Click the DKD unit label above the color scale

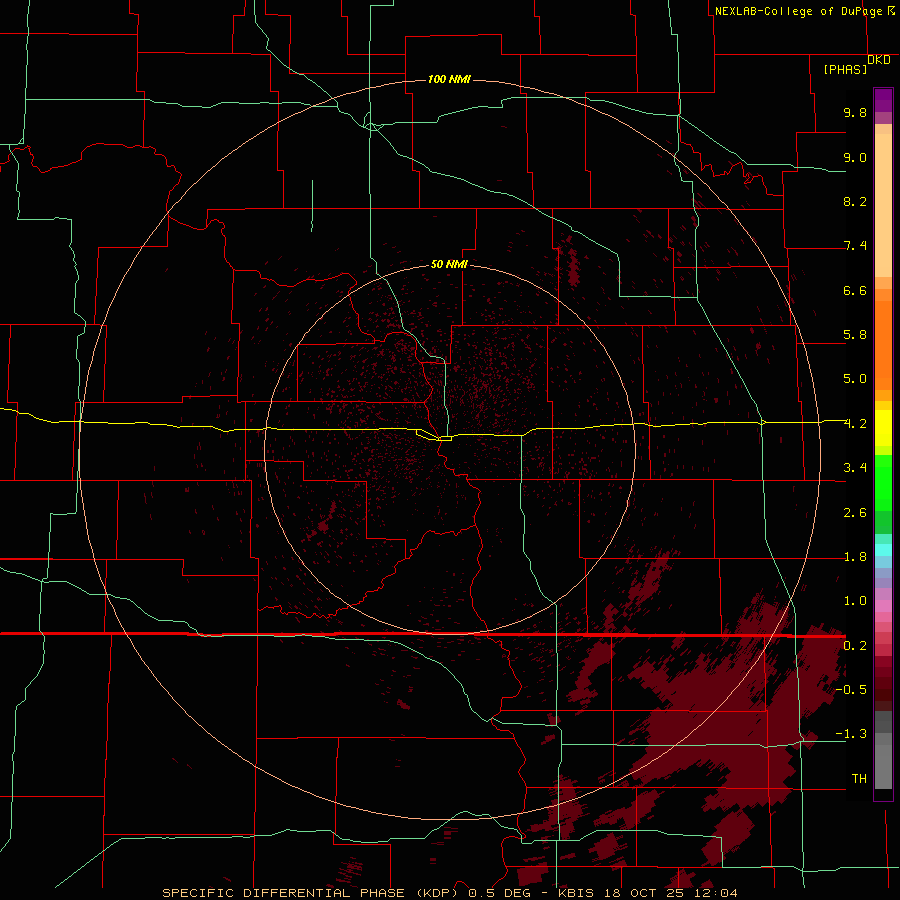pyautogui.click(x=879, y=60)
